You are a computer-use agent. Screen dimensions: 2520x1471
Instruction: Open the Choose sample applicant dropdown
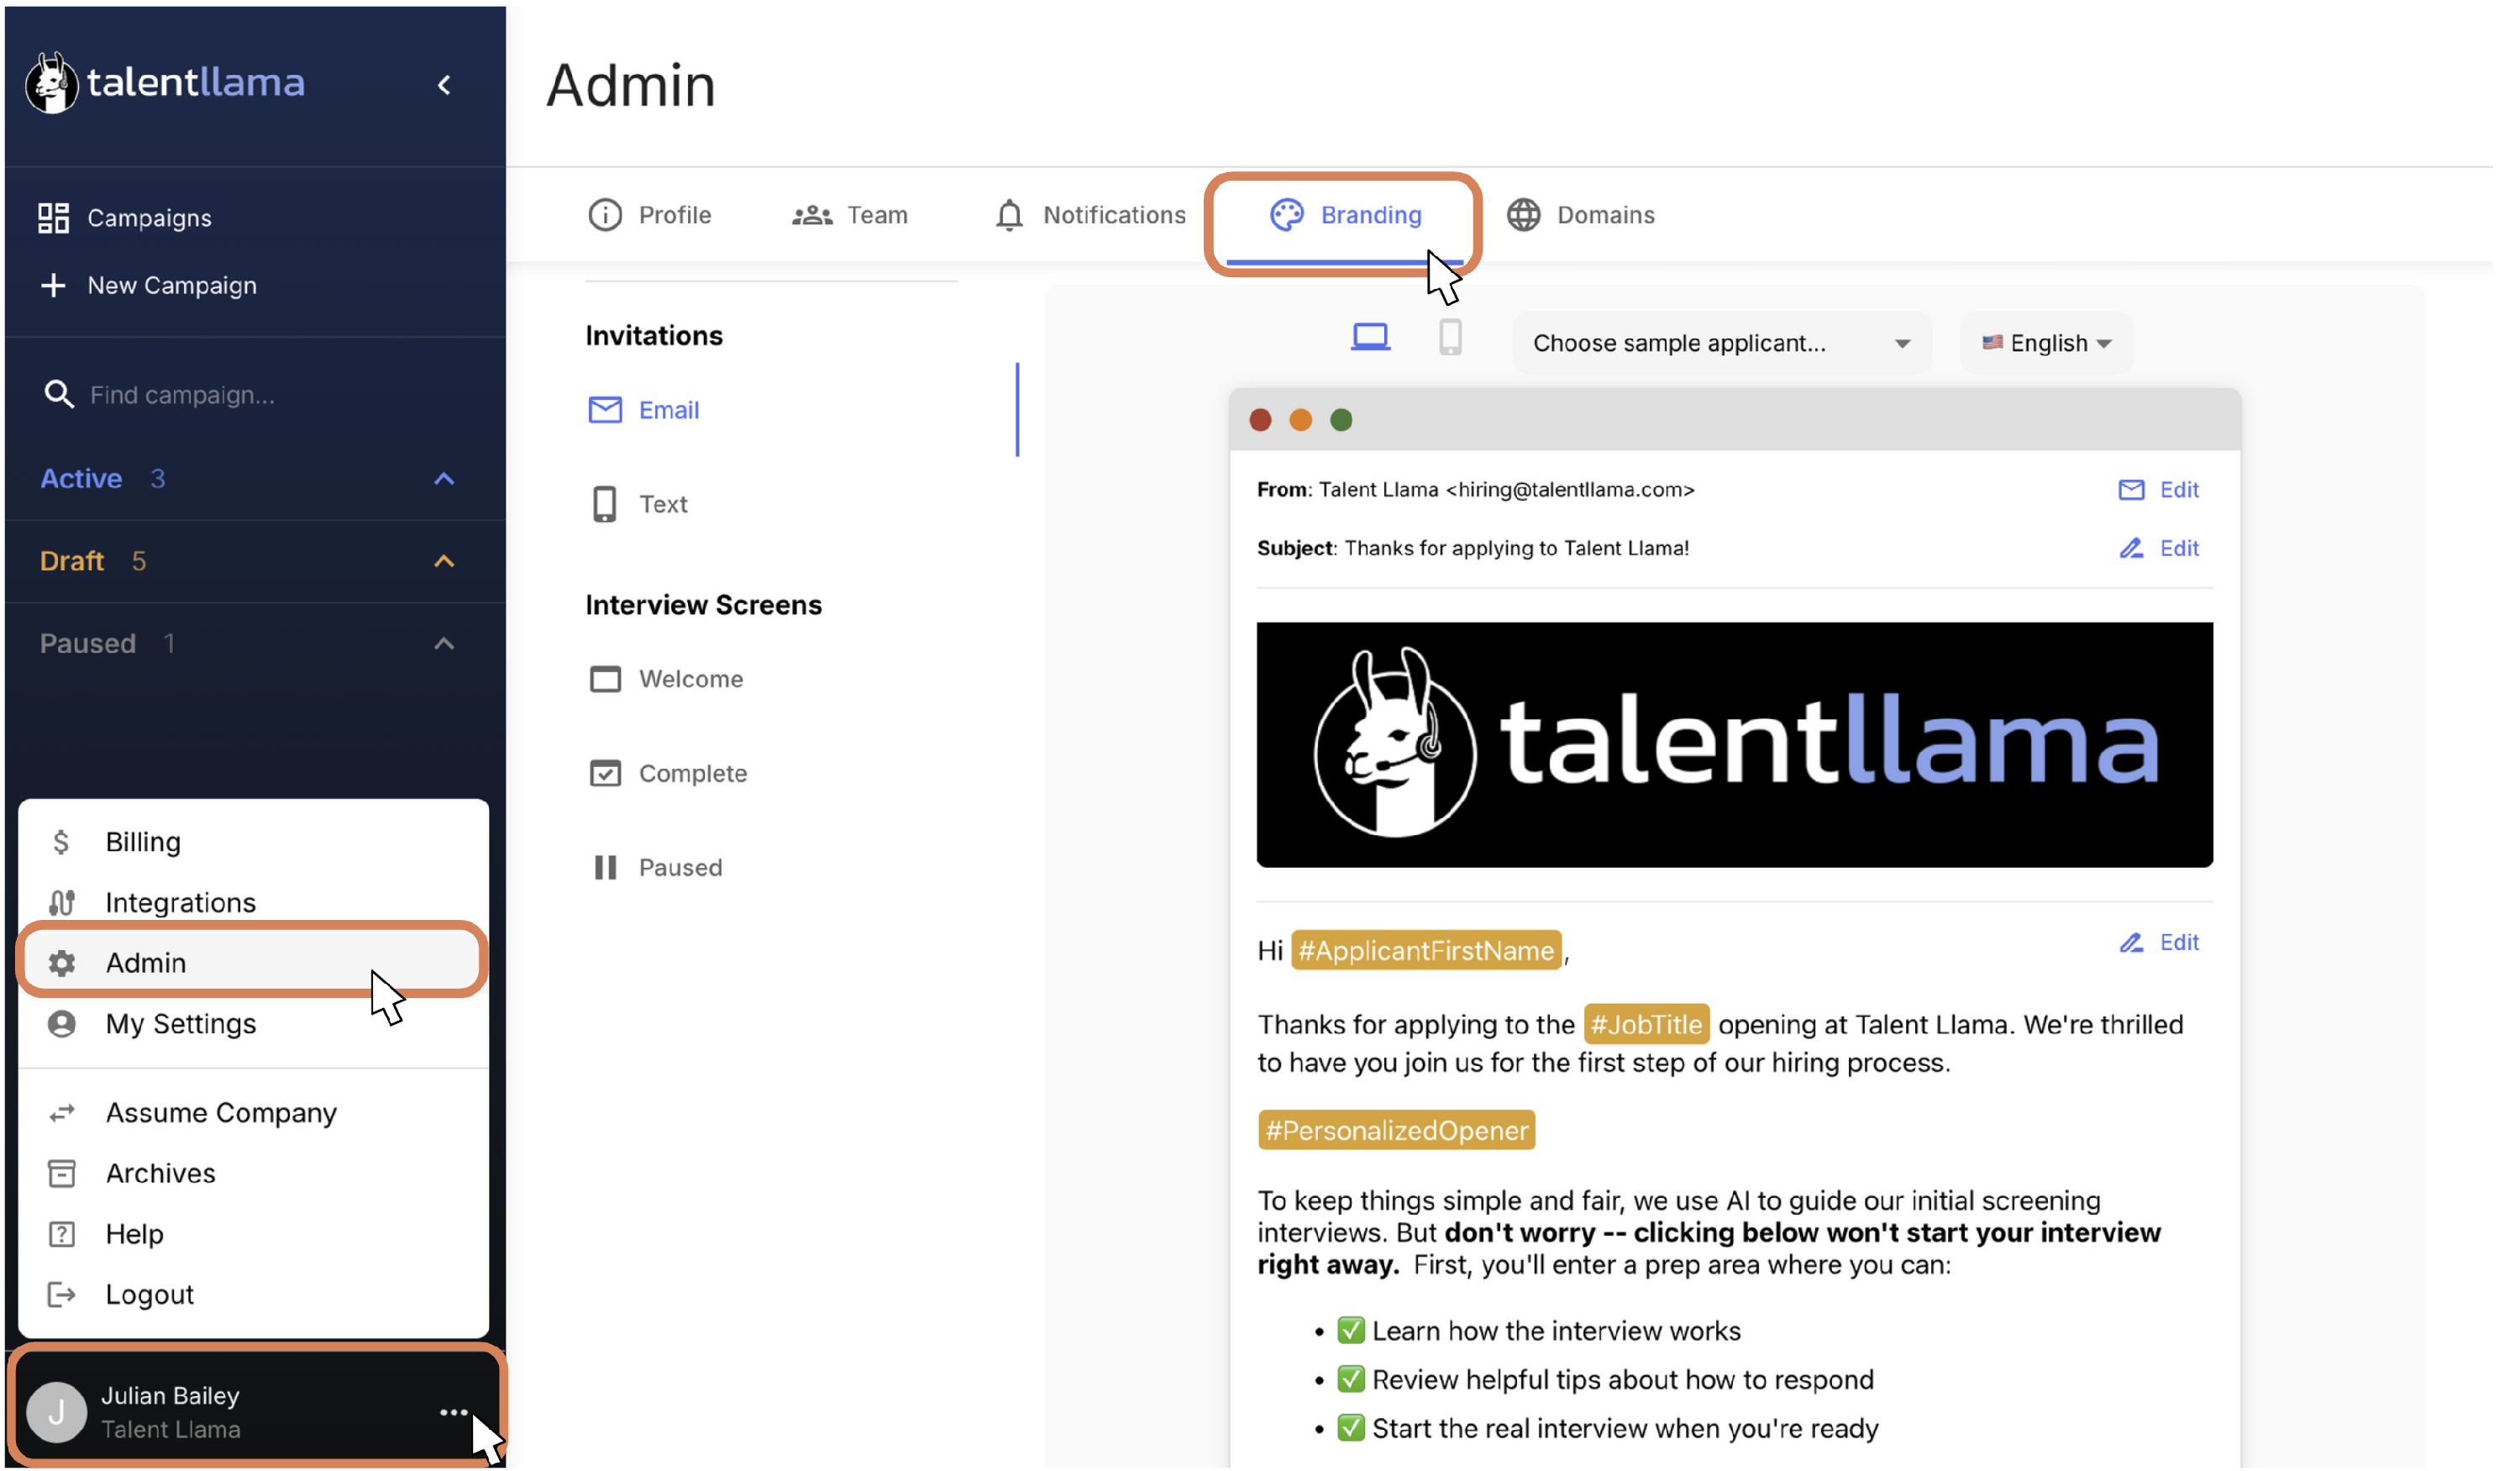[1721, 343]
